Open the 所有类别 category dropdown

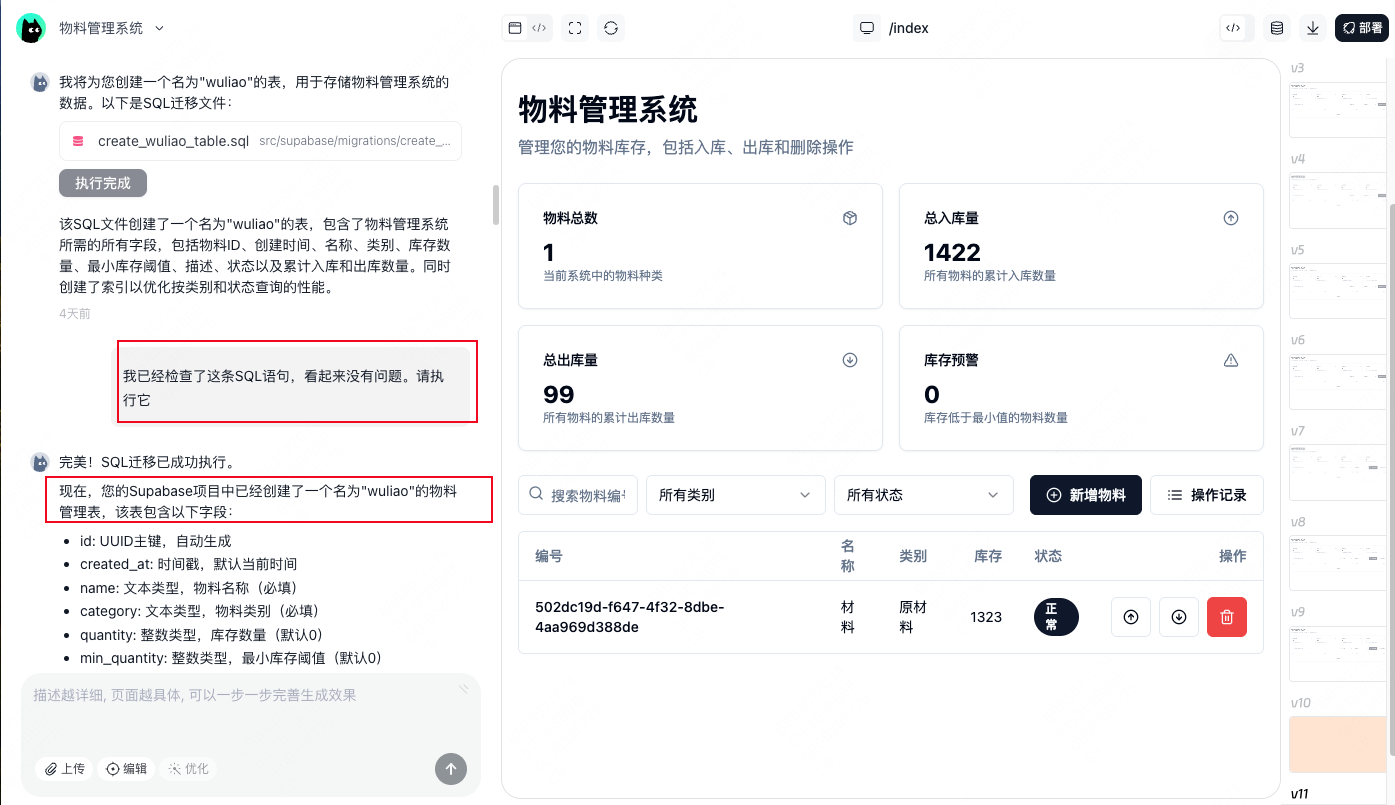[735, 494]
